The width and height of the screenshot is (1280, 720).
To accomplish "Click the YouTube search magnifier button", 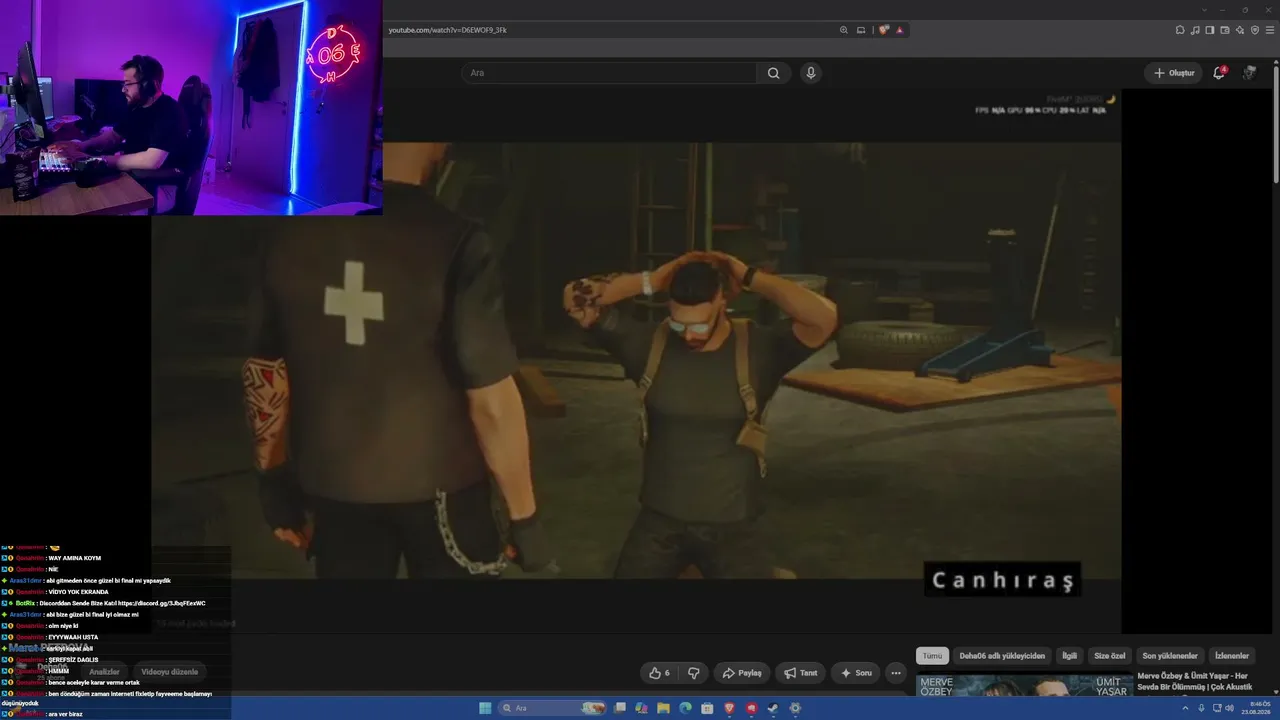I will pyautogui.click(x=773, y=73).
